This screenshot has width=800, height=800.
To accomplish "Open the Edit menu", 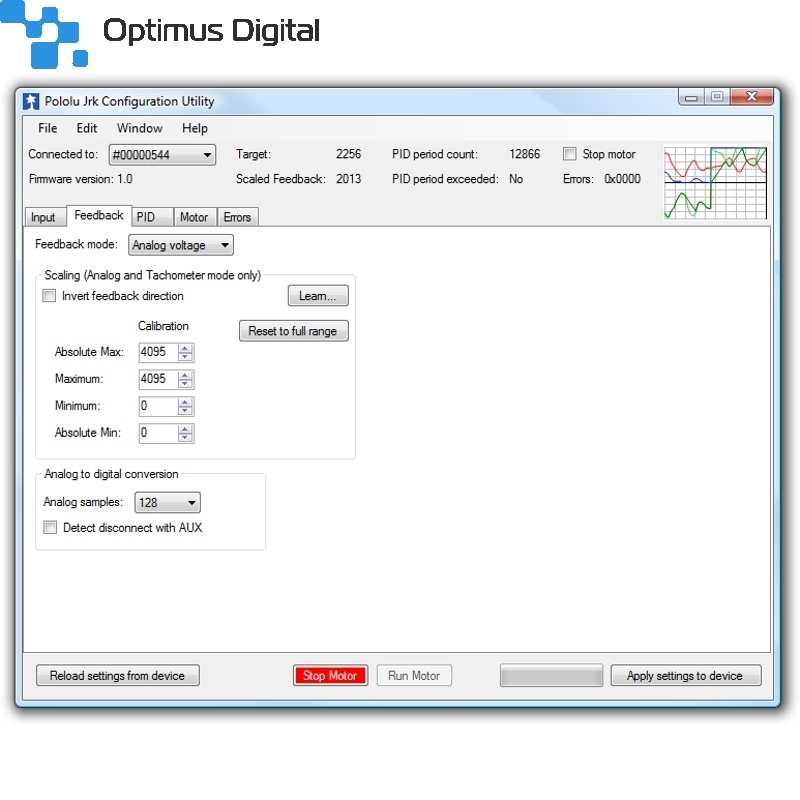I will tap(87, 128).
